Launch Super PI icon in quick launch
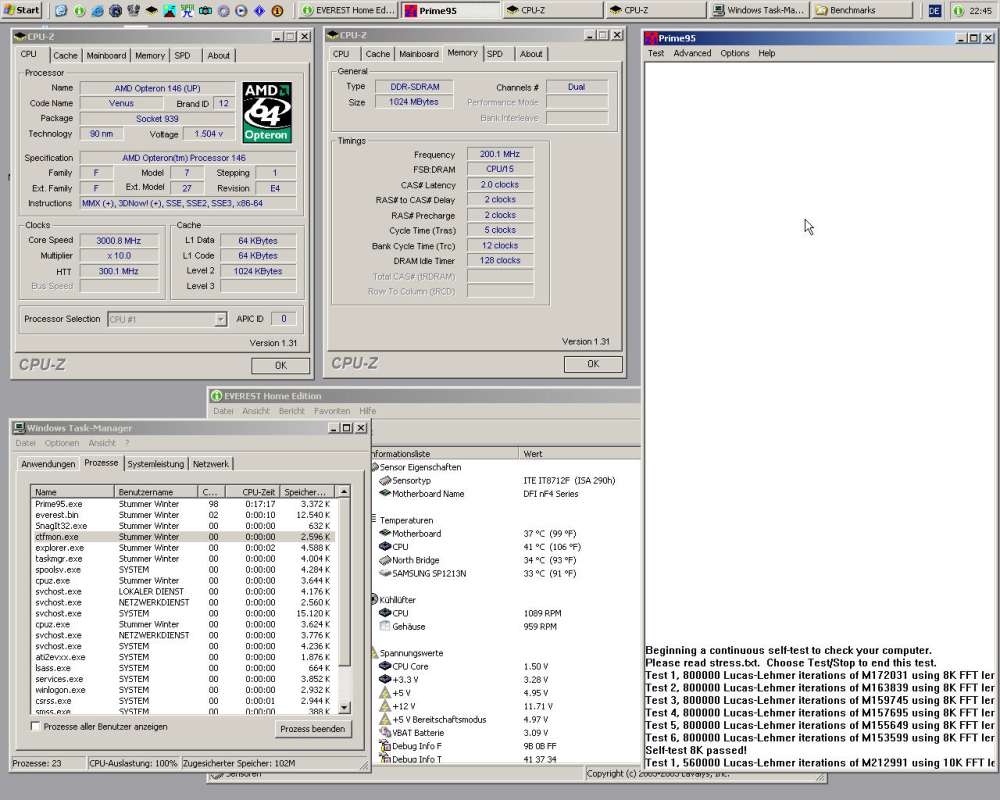 coord(188,10)
